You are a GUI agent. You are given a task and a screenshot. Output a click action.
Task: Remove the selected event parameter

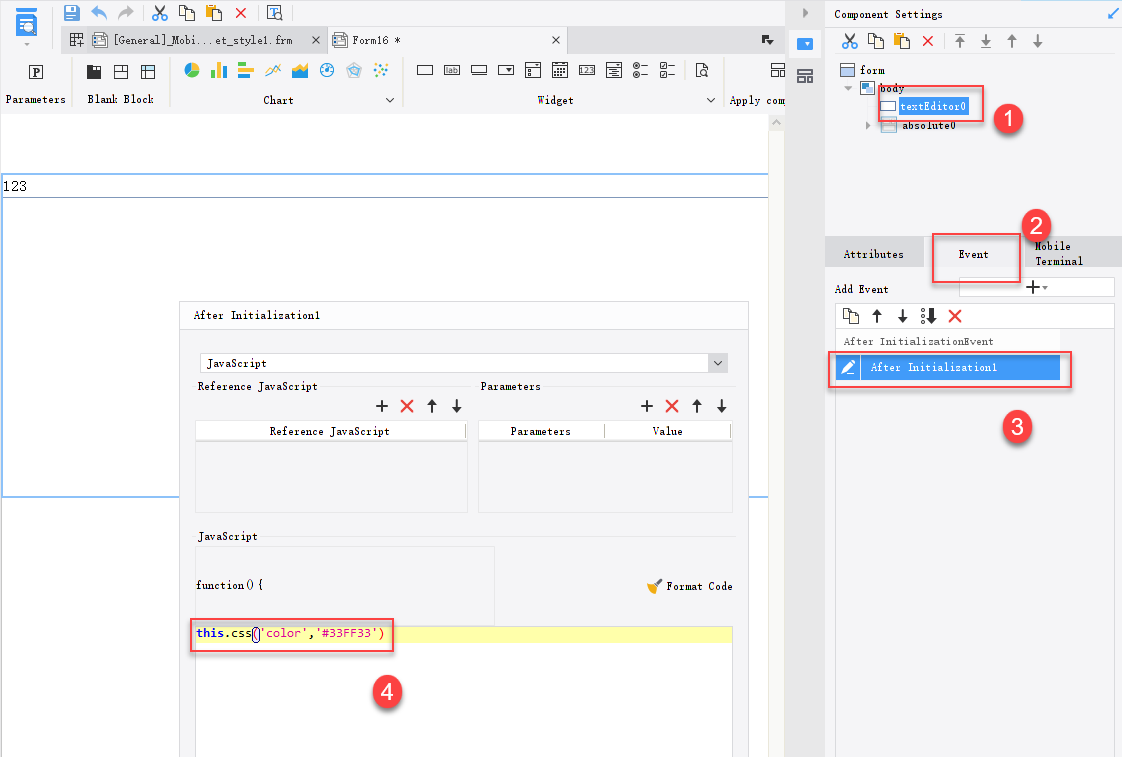coord(672,406)
